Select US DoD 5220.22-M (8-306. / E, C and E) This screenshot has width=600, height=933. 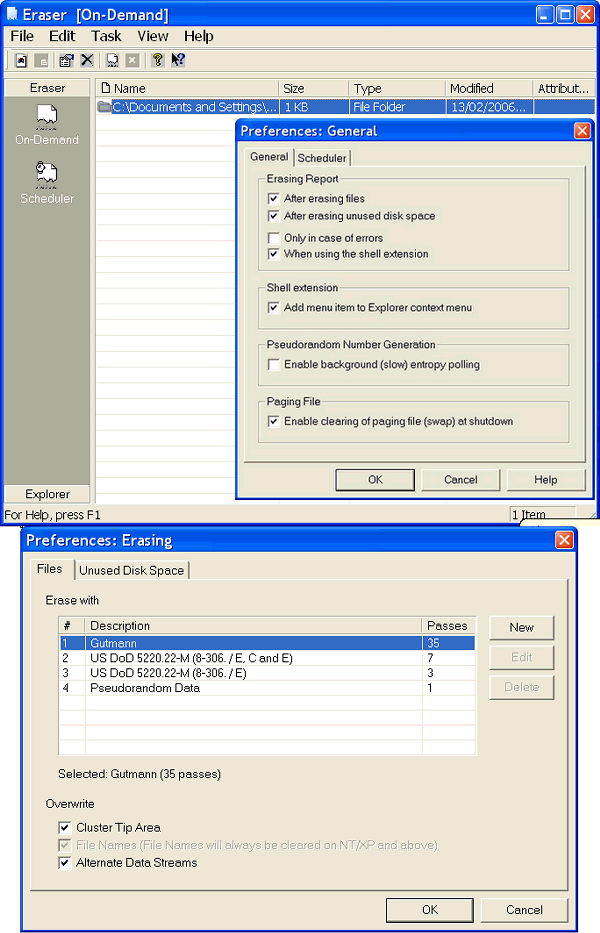(267, 658)
